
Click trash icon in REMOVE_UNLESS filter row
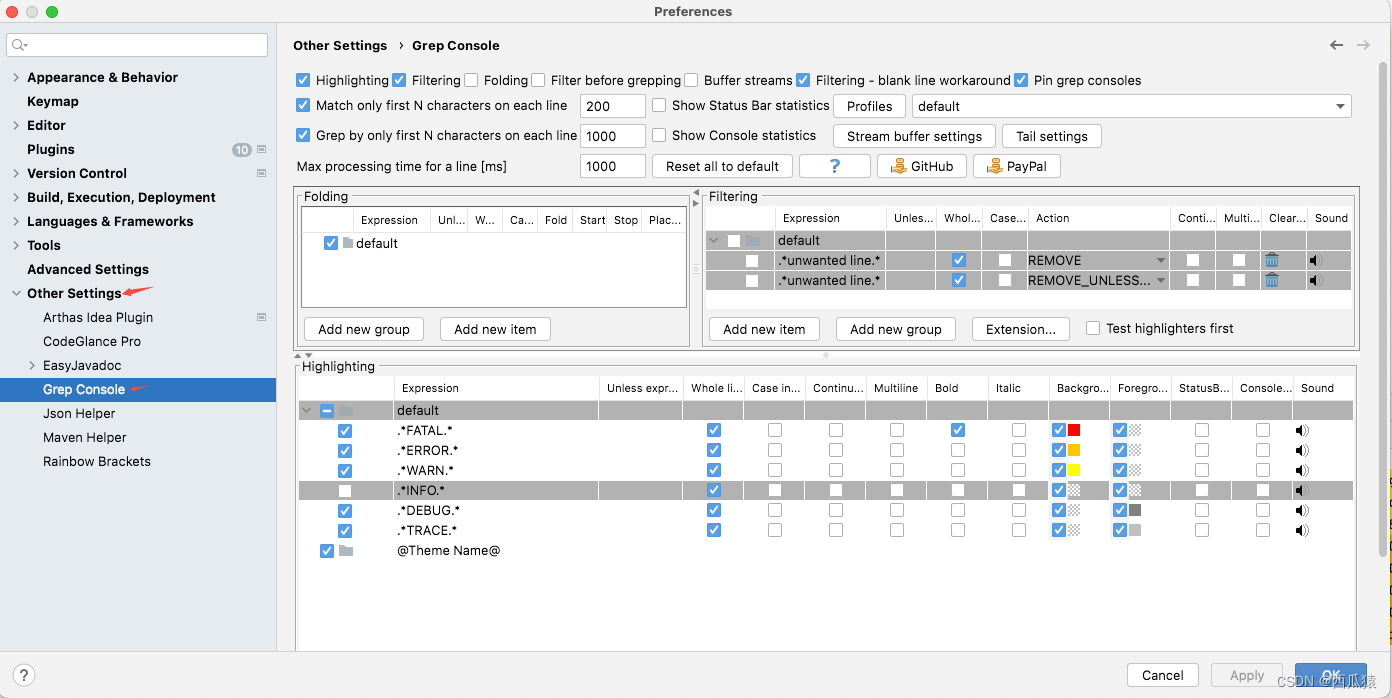click(1272, 280)
